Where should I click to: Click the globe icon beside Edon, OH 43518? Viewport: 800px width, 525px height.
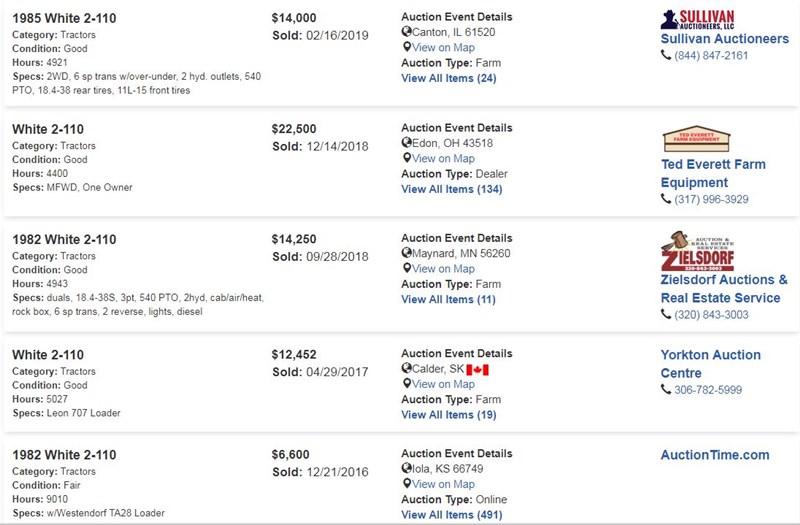(x=407, y=142)
